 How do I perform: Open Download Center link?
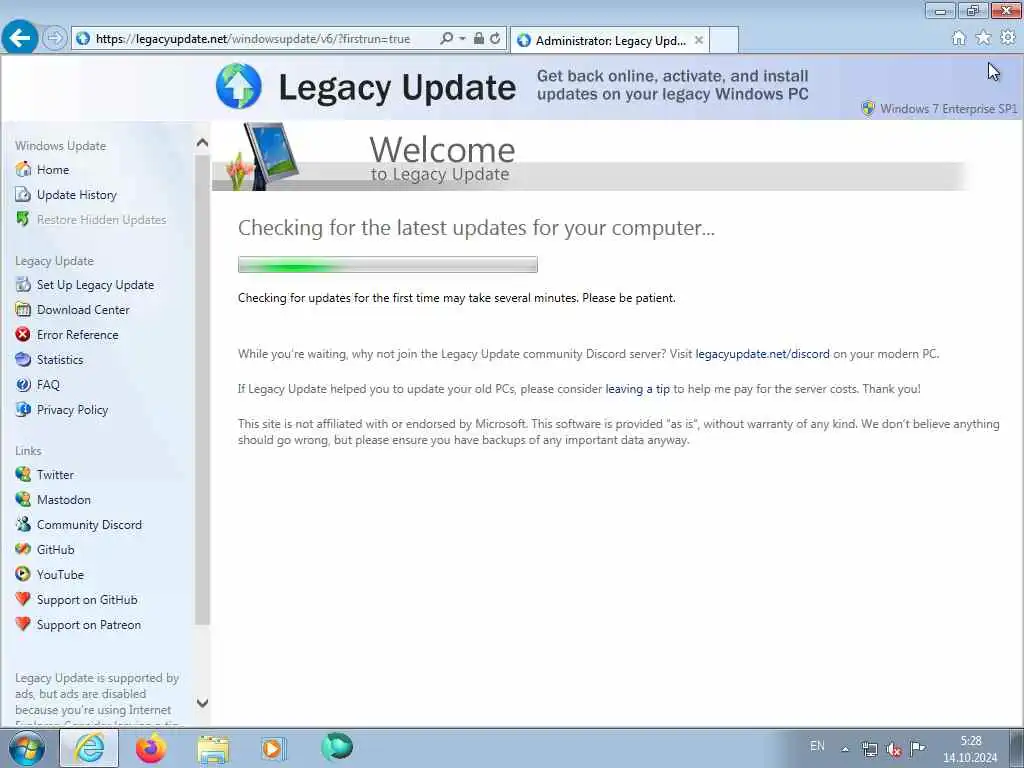pyautogui.click(x=83, y=310)
